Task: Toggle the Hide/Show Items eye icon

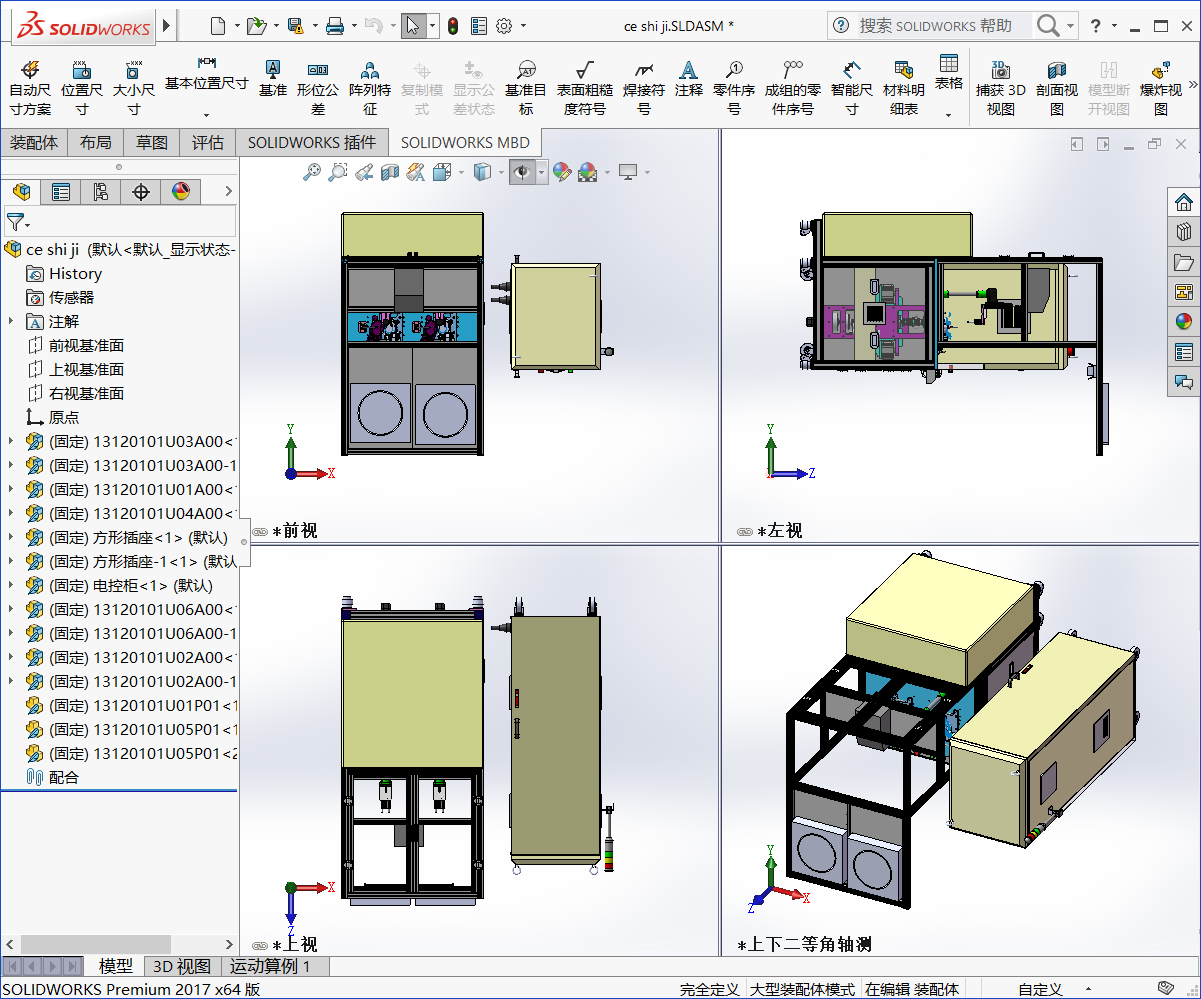Action: coord(523,172)
